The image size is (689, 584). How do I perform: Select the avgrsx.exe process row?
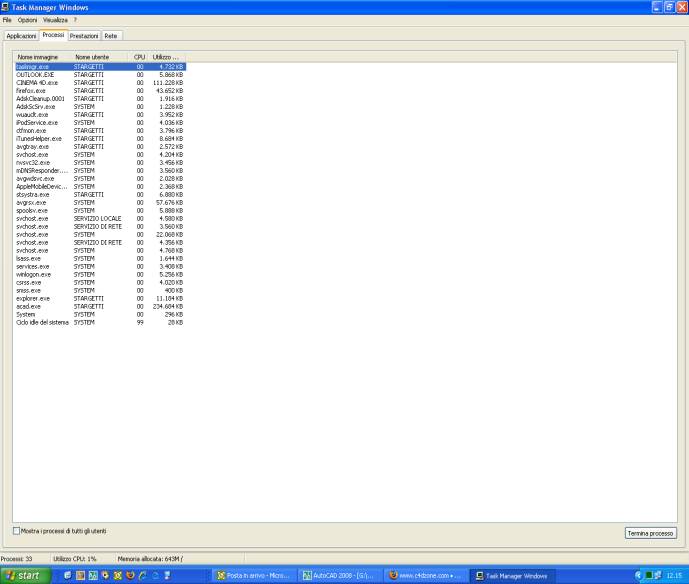click(x=100, y=203)
